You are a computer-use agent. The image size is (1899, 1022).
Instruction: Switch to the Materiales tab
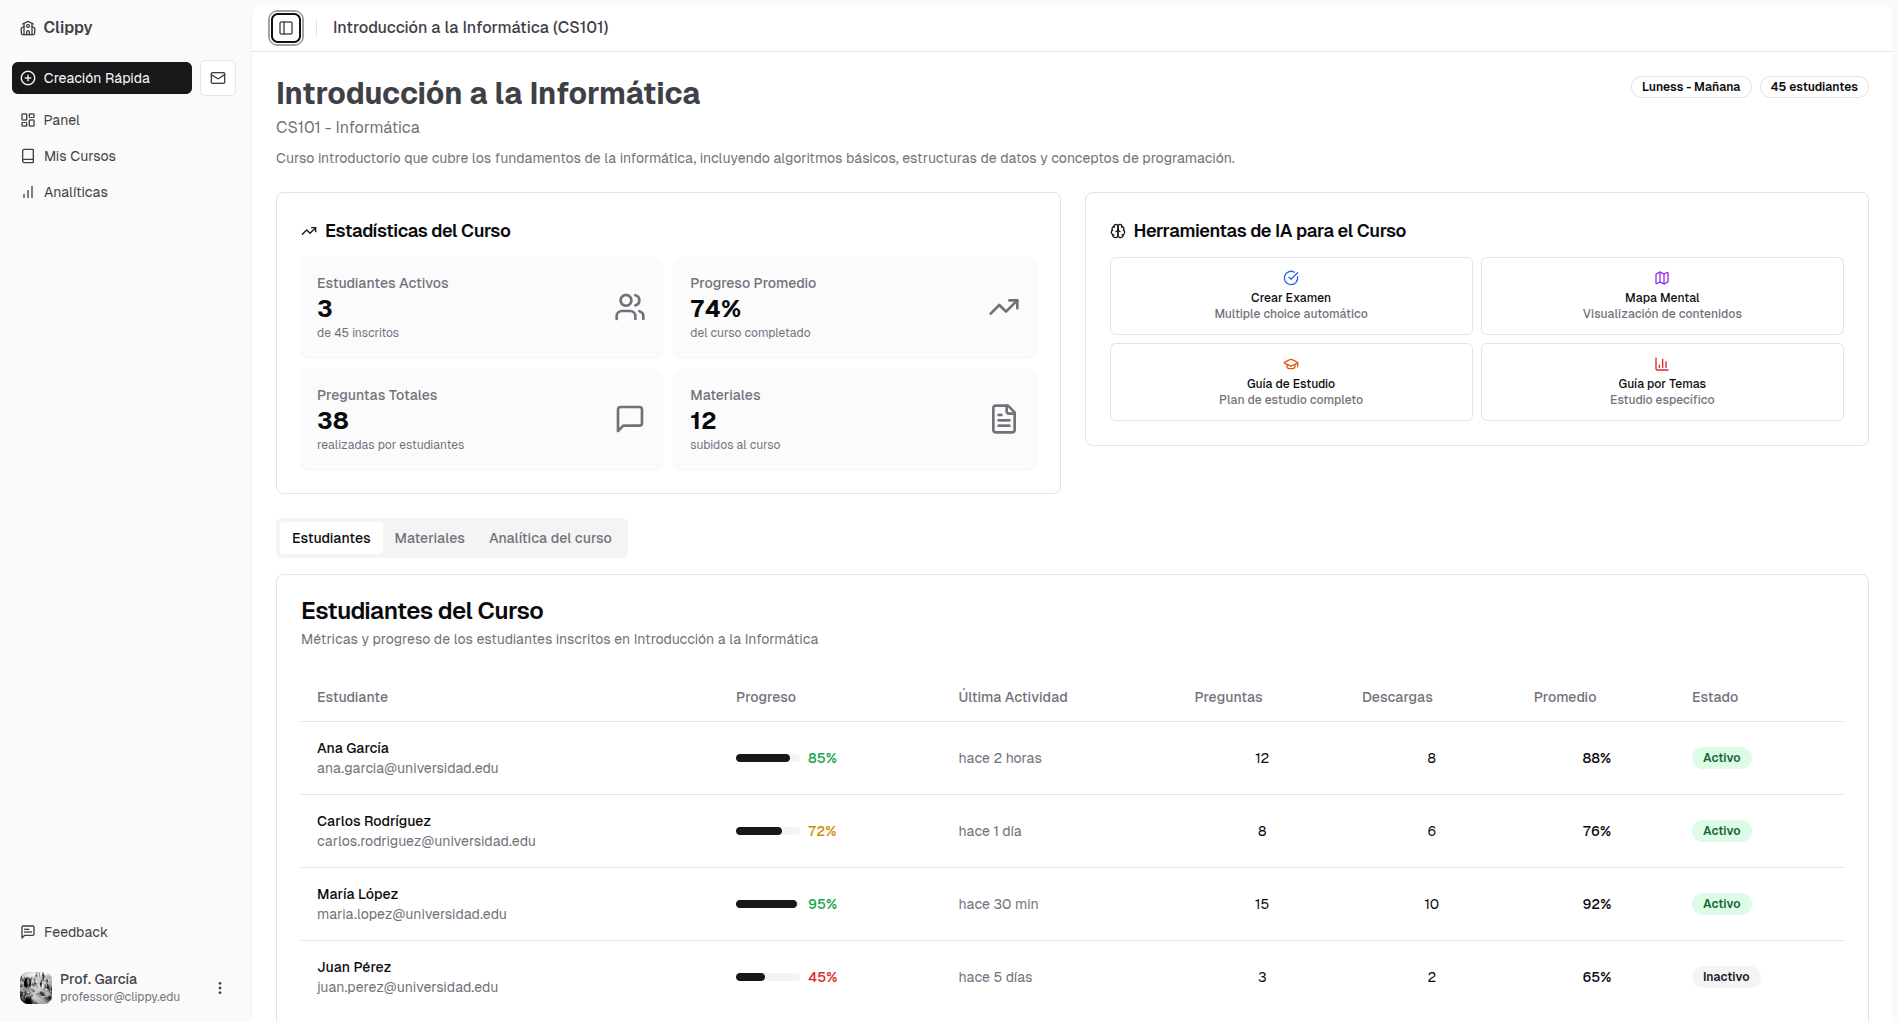(429, 537)
